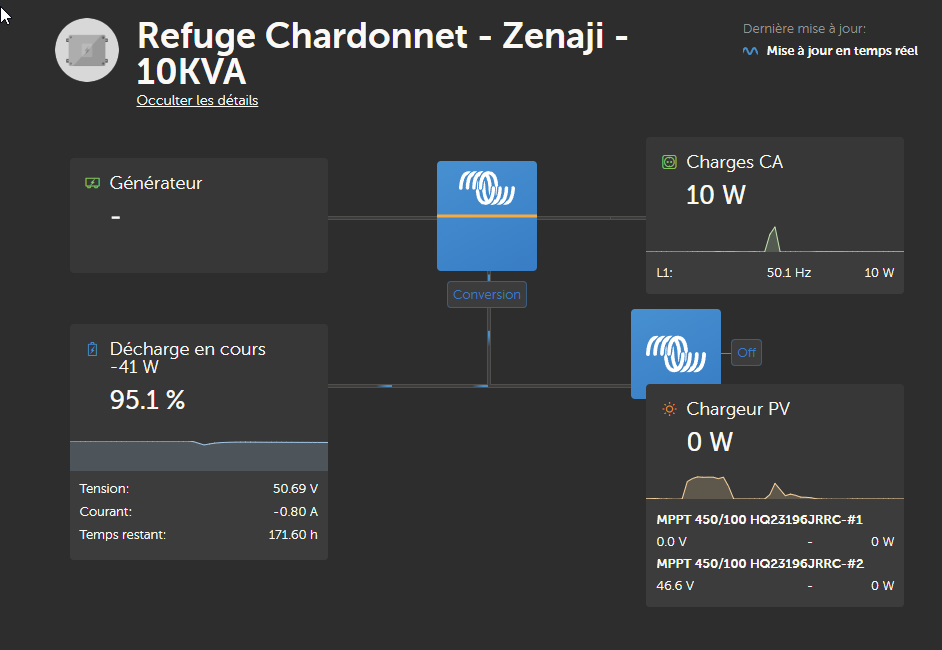
Task: Click the Chargeur PV sun icon
Action: pos(669,409)
